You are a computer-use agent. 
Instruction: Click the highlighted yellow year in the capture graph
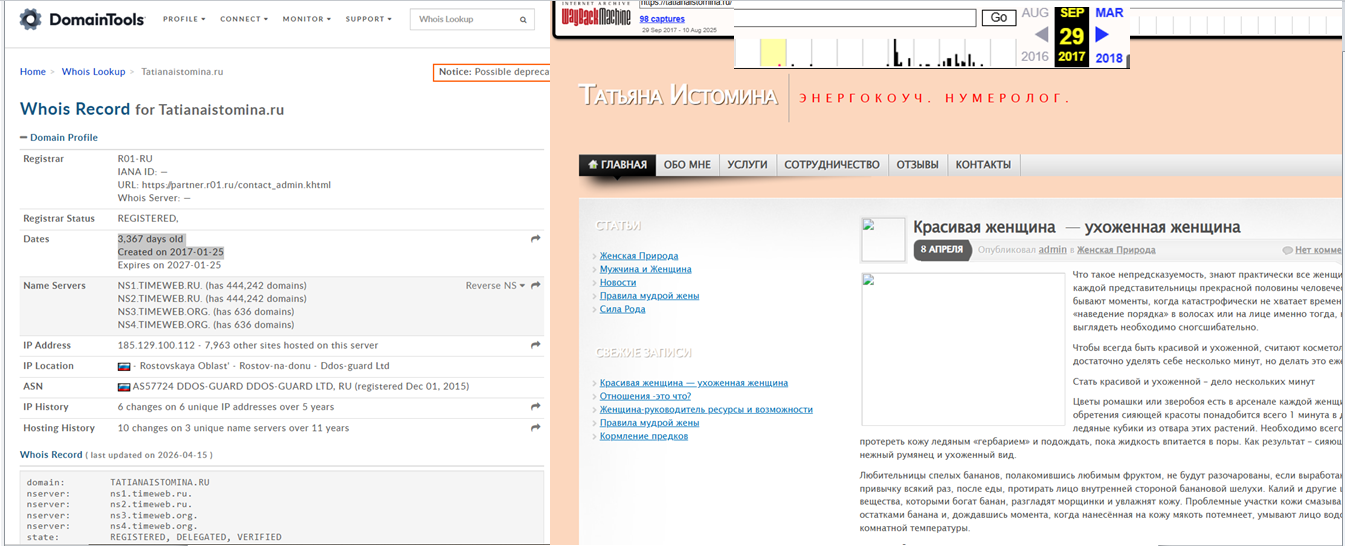tap(773, 52)
